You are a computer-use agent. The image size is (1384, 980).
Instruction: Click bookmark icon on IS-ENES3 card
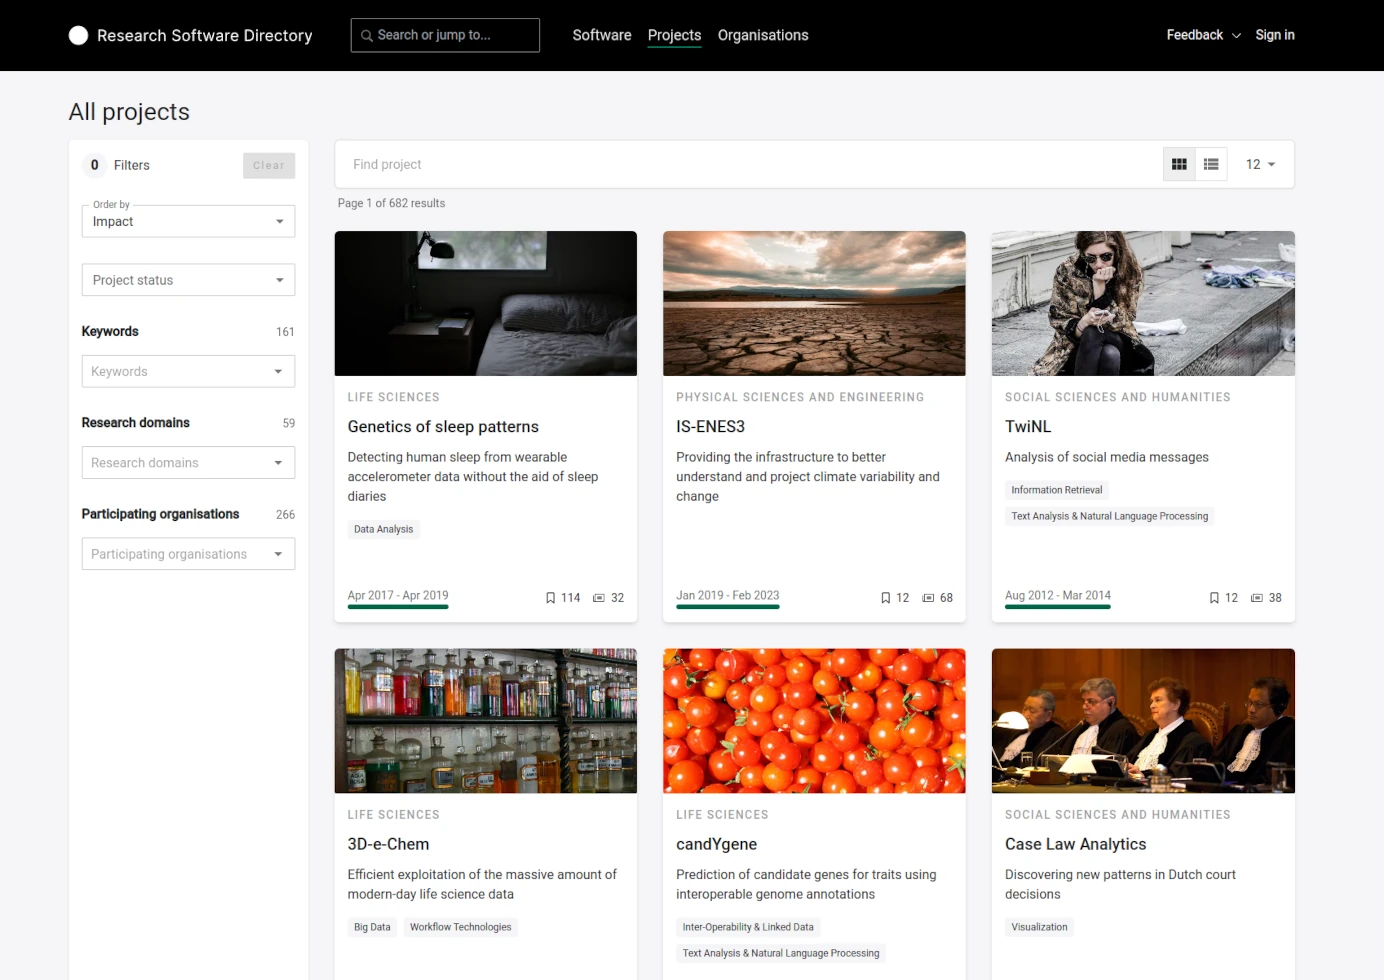point(885,598)
